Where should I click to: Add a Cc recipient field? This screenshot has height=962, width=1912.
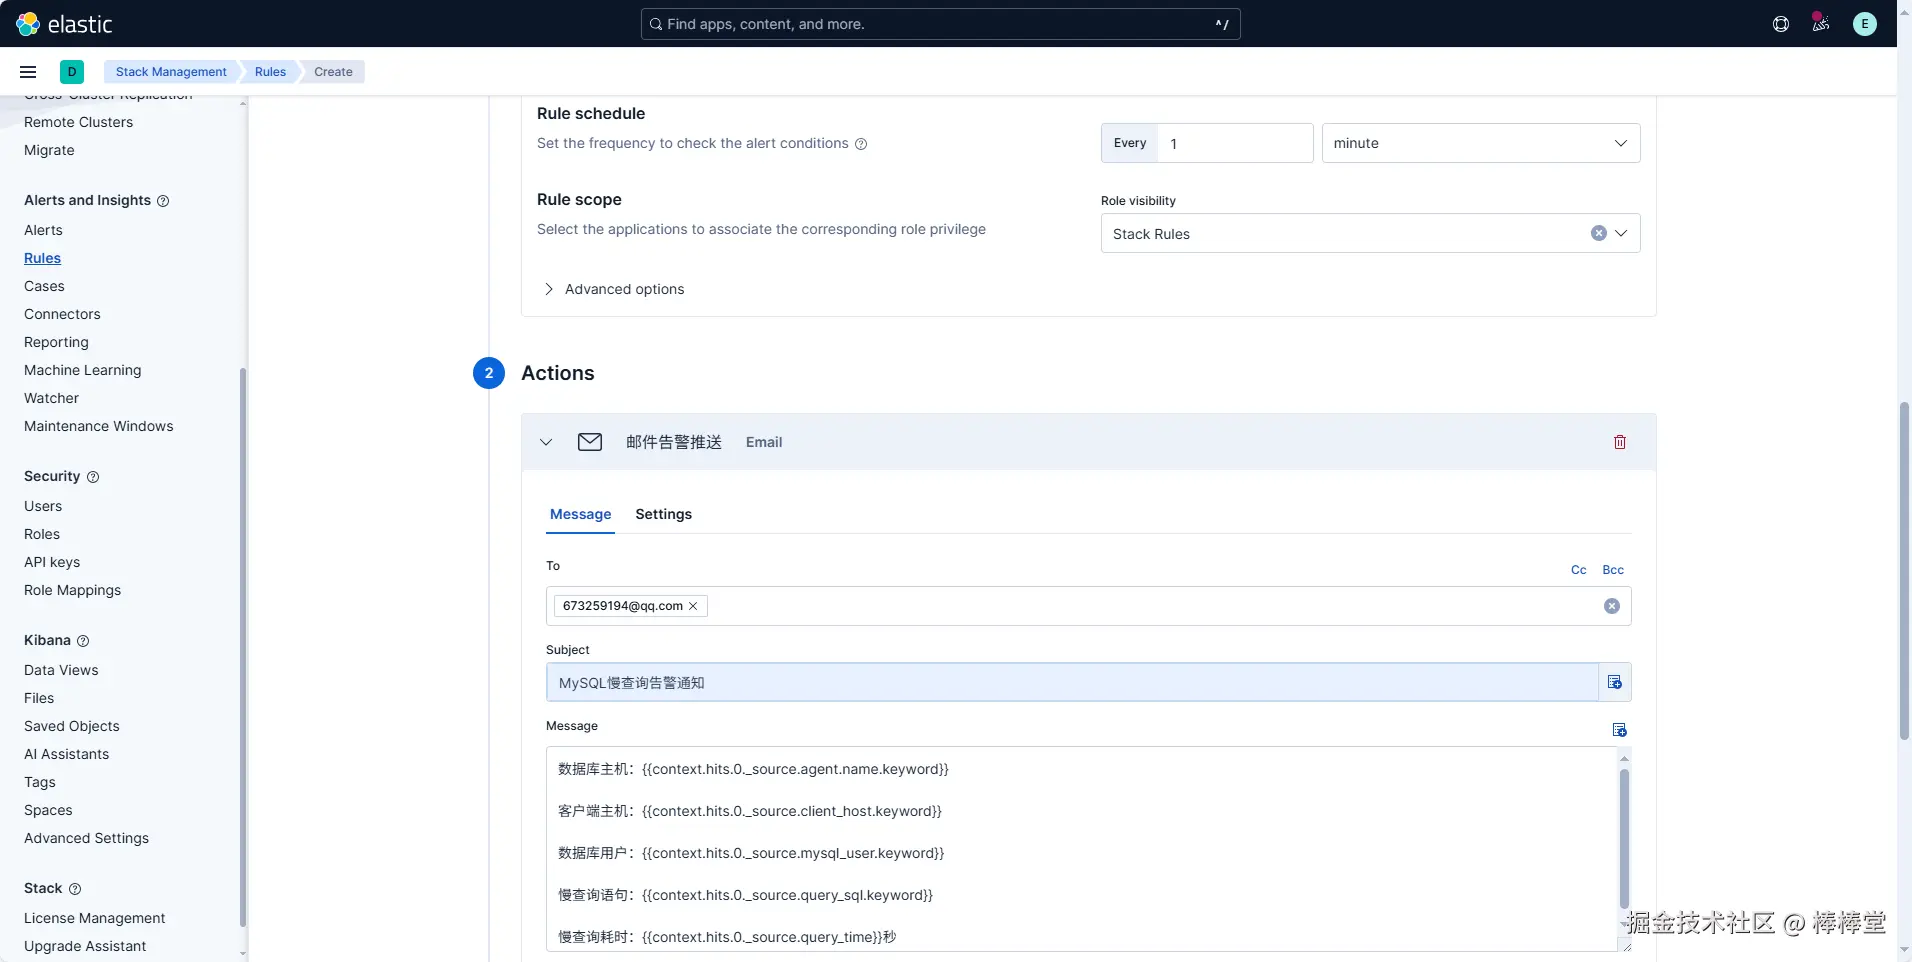1579,570
